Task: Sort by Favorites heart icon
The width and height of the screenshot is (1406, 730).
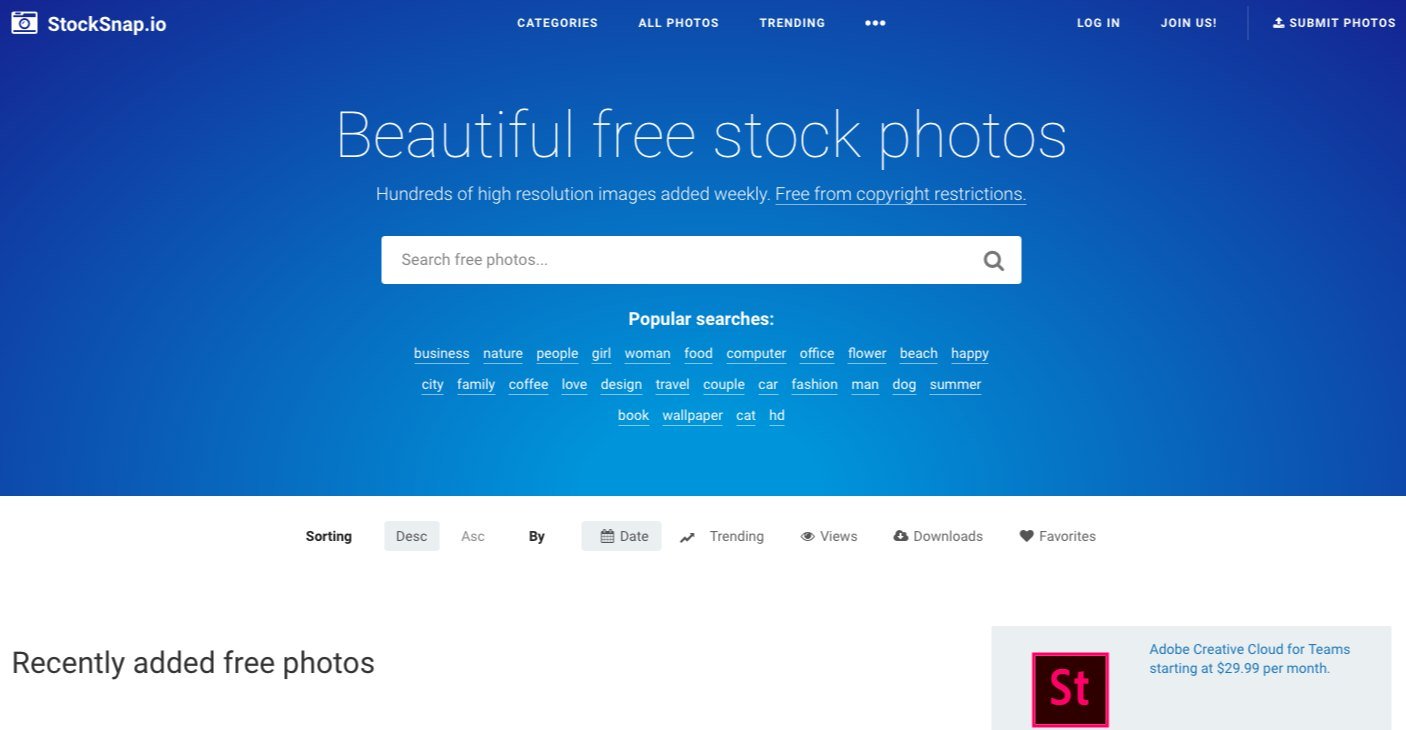Action: point(1026,536)
